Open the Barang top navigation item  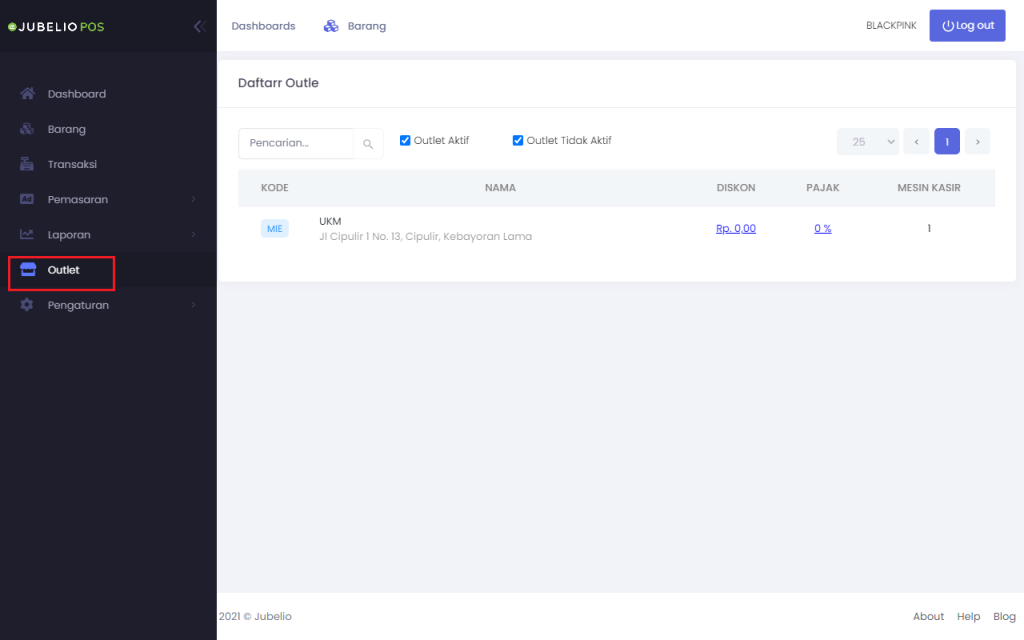pos(366,26)
